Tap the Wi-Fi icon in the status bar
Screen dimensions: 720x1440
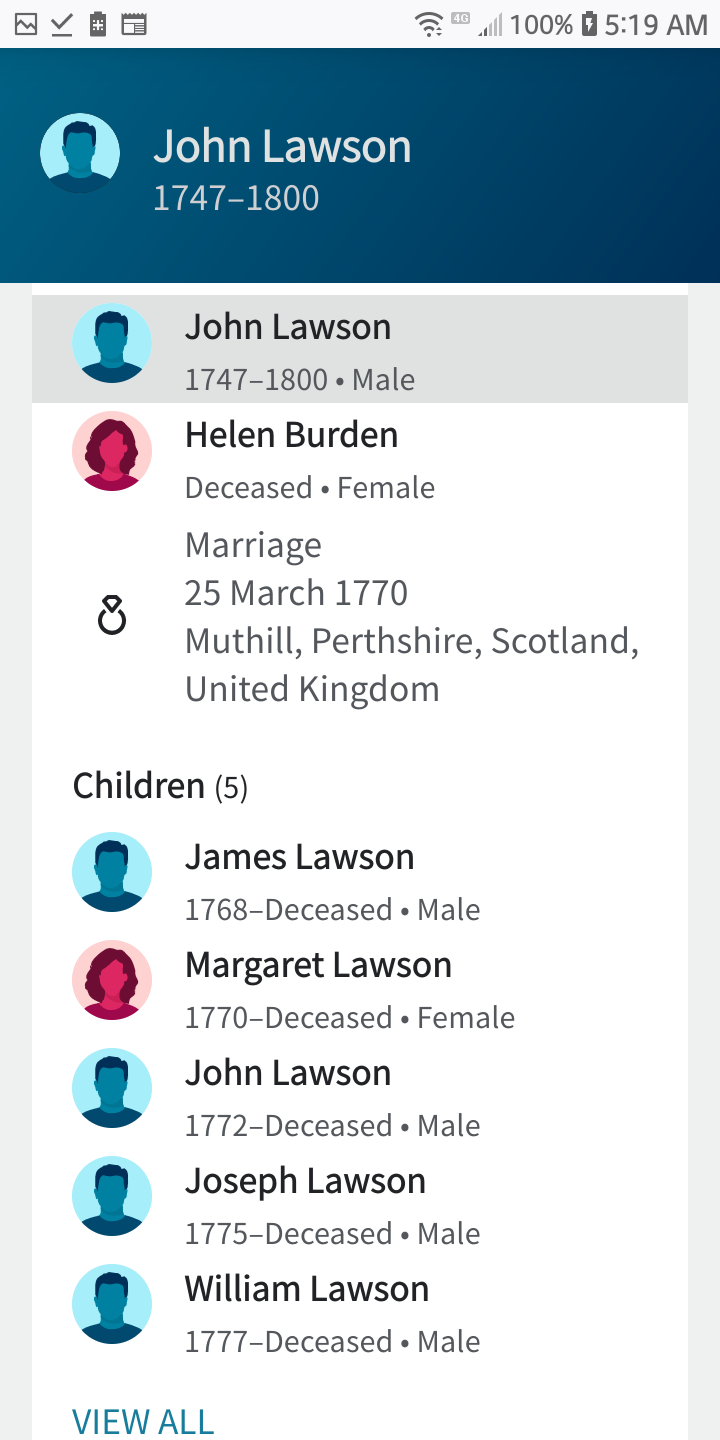430,24
